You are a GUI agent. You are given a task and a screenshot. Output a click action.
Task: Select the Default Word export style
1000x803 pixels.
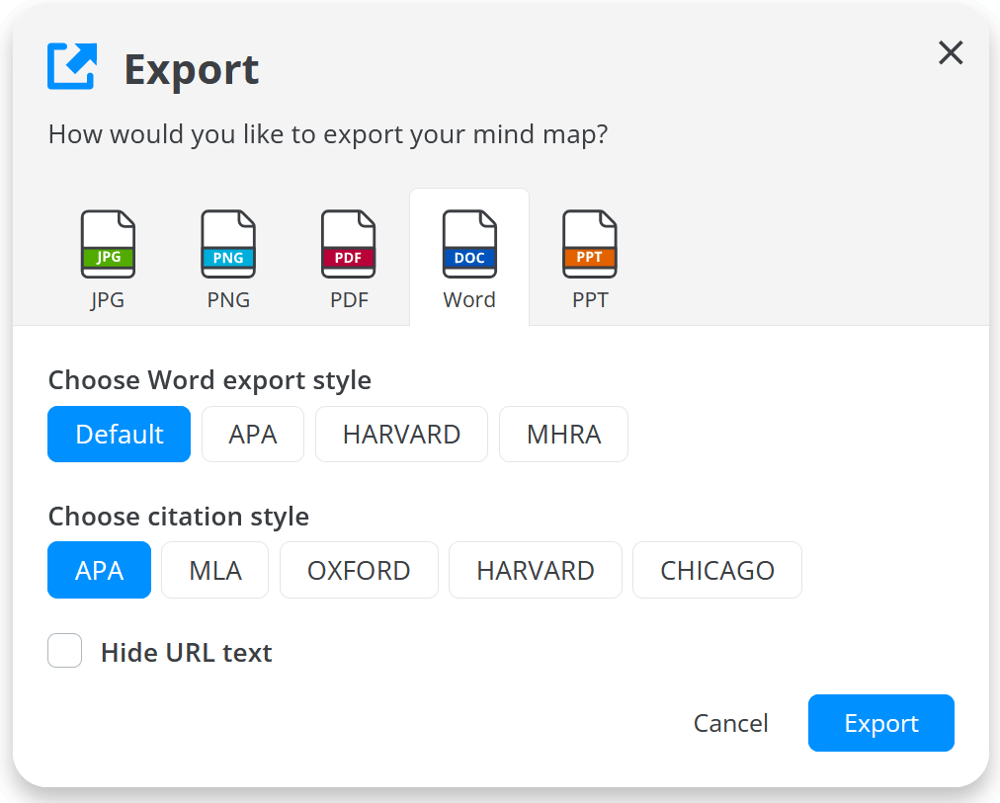click(118, 434)
